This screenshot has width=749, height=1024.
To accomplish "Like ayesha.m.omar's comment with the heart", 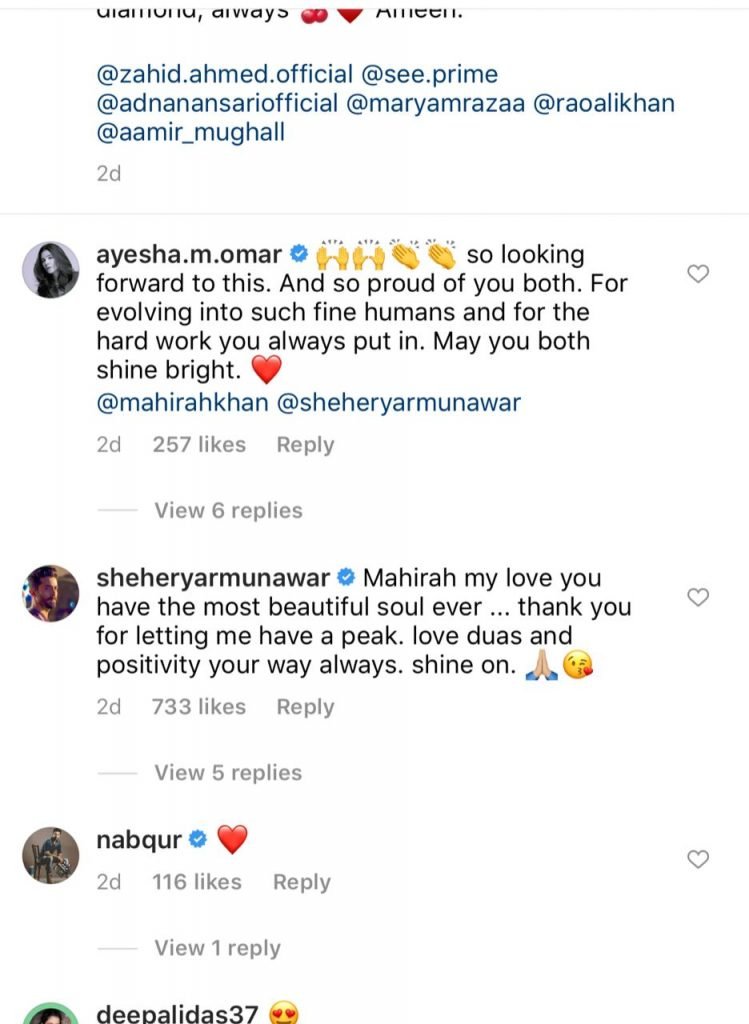I will [x=699, y=273].
